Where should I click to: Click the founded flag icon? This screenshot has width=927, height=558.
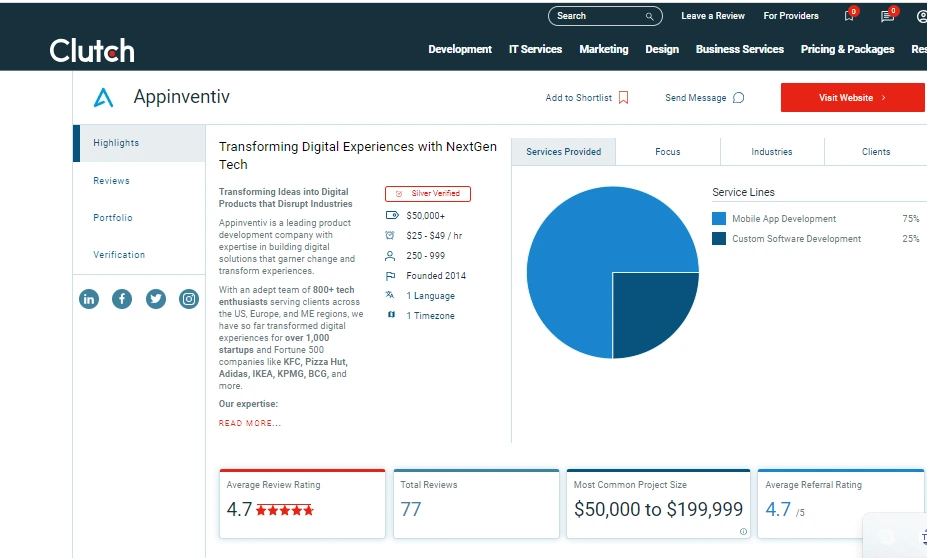(390, 275)
